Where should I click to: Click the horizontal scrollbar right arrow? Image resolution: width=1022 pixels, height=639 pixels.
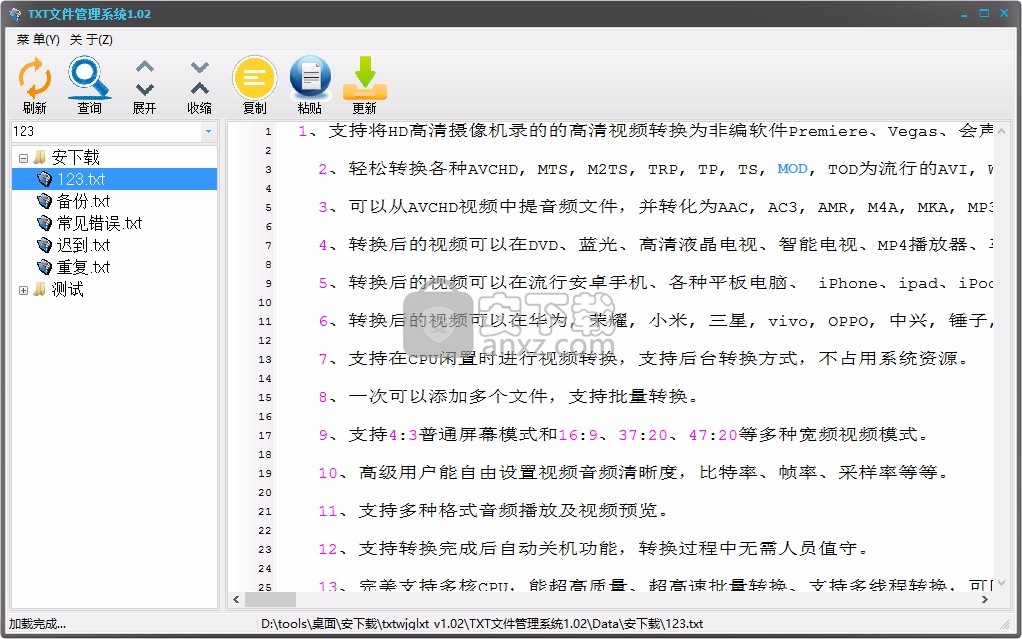click(x=985, y=599)
